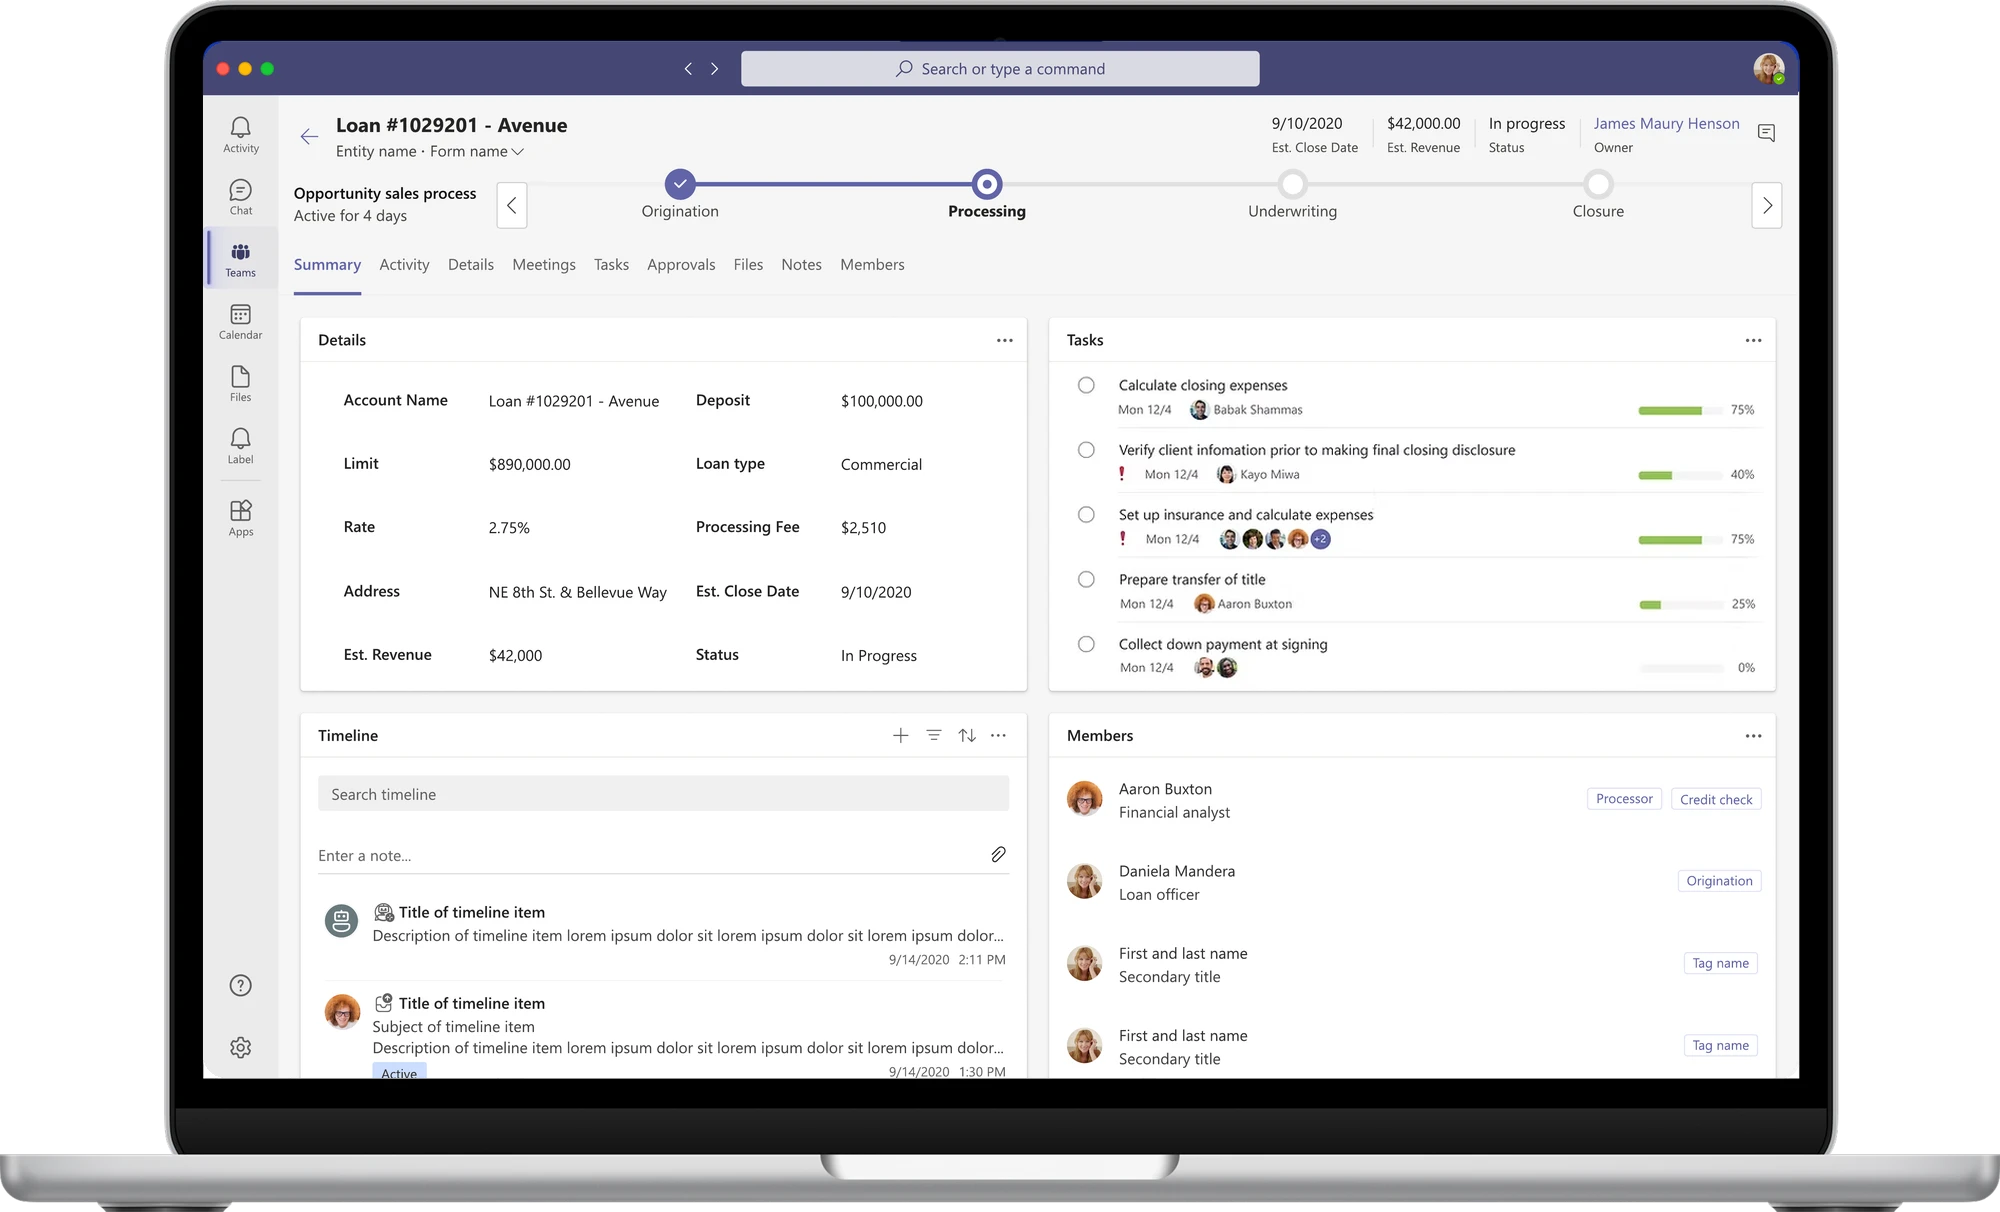Attach a file with paperclip icon
Screen dimensions: 2000x1212
point(998,854)
